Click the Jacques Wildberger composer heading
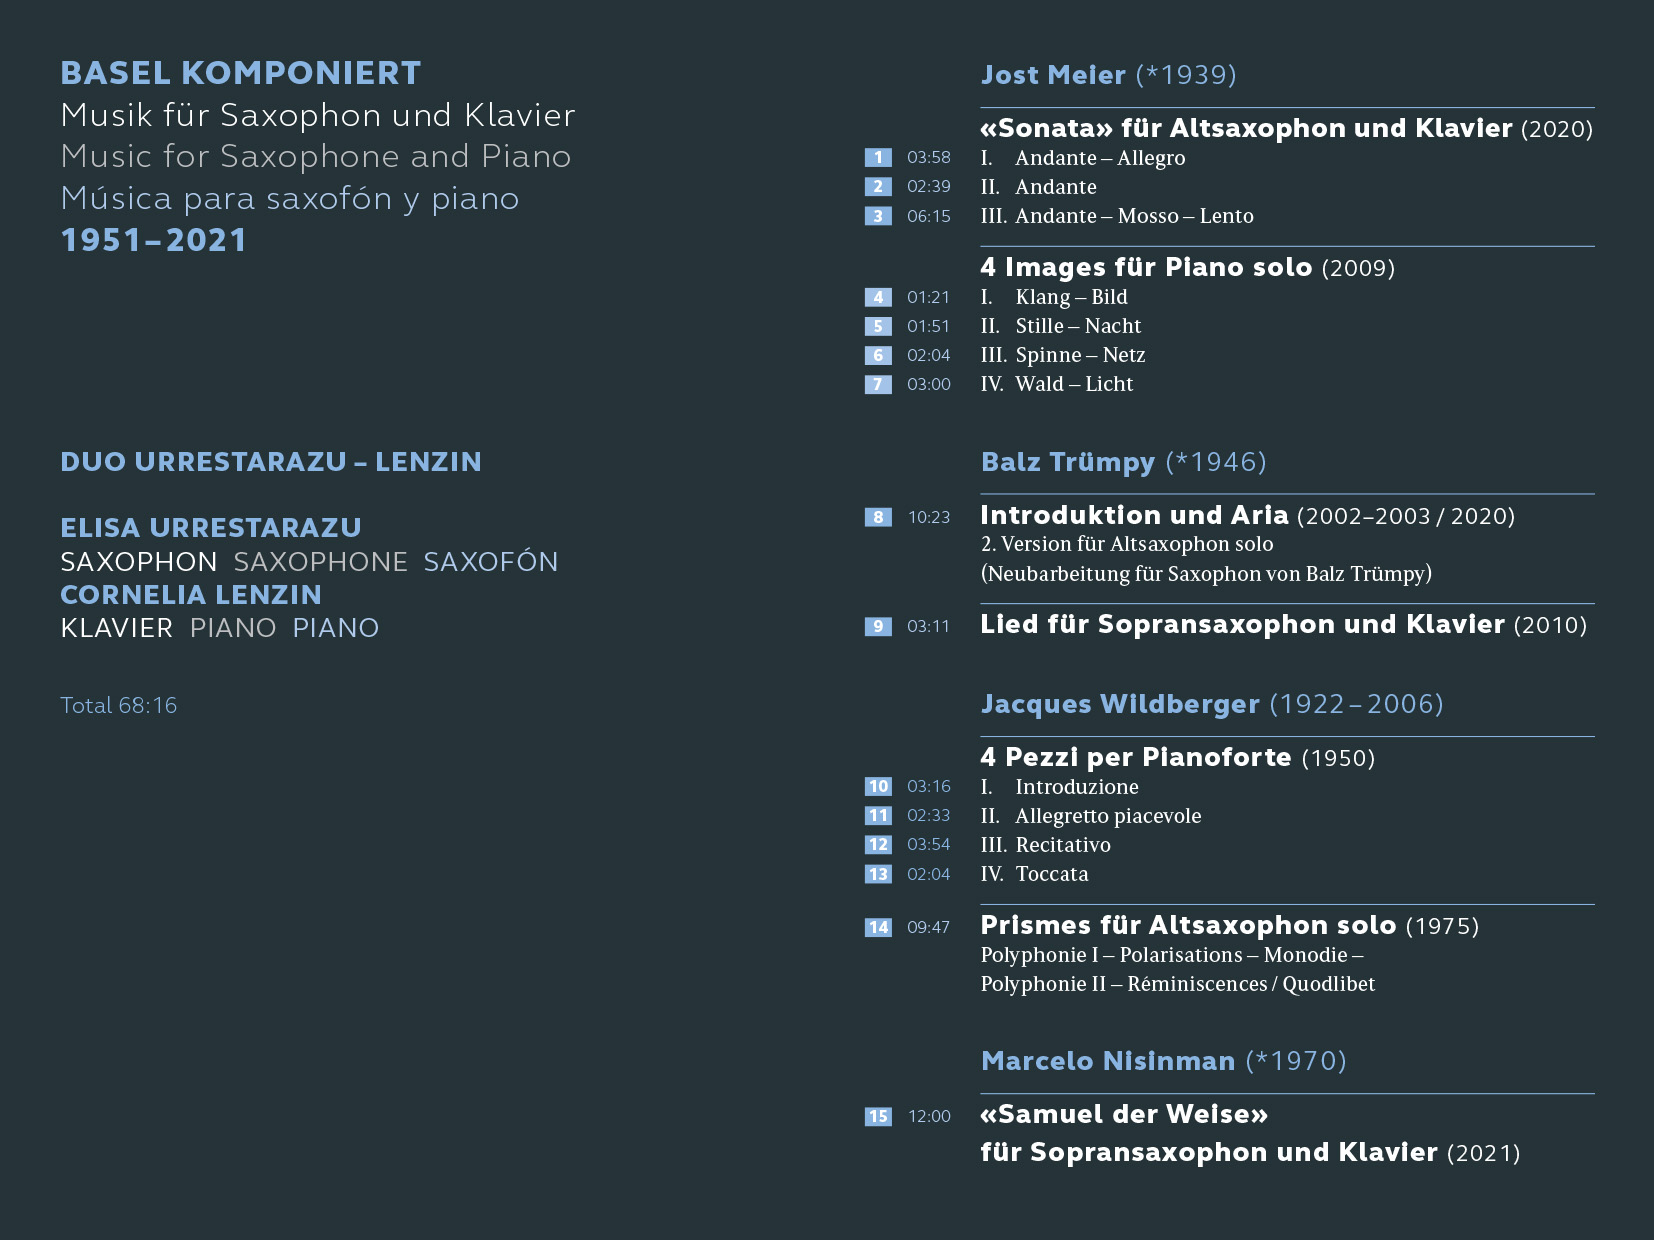1654x1240 pixels. tap(1211, 704)
